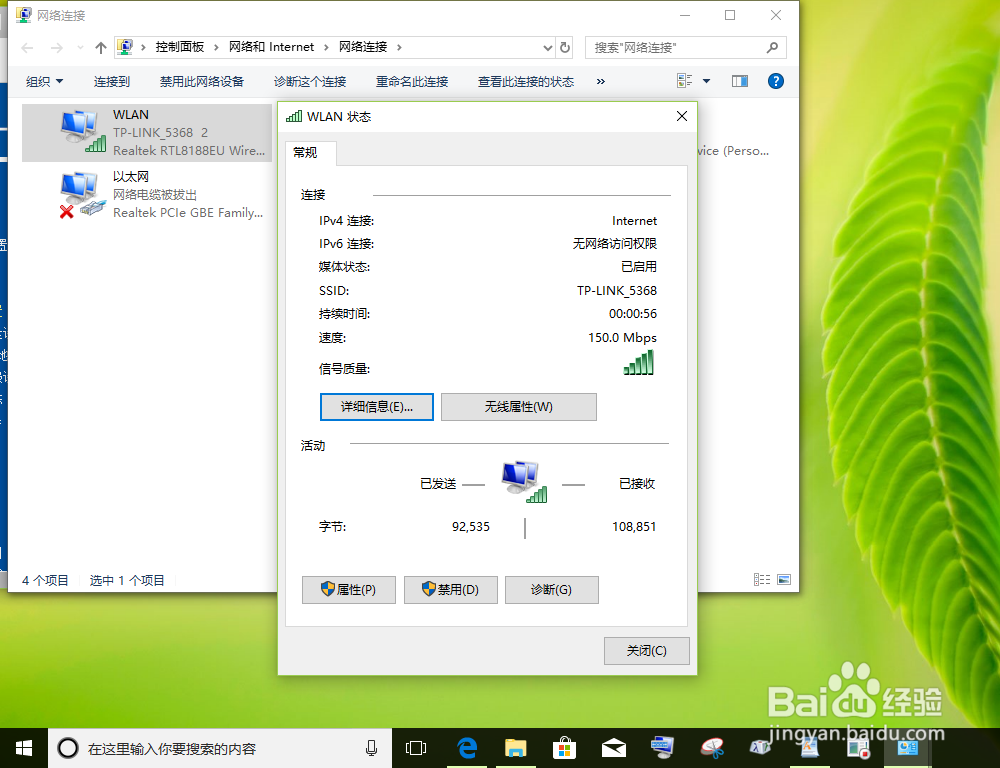The height and width of the screenshot is (768, 1000).
Task: Click the signal quality bars indicator
Action: point(638,362)
